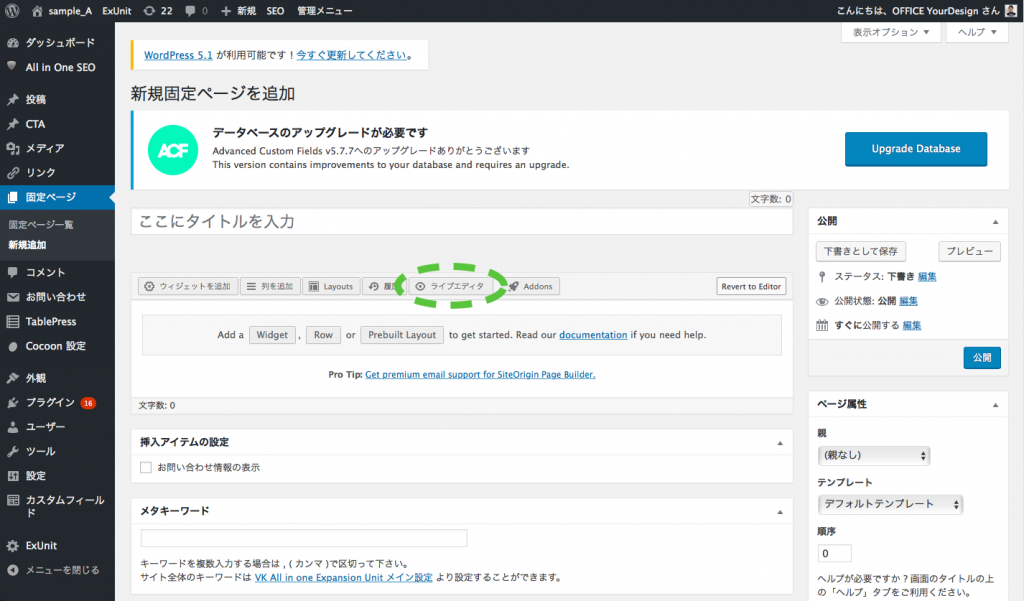Viewport: 1024px width, 601px height.
Task: Open the Layouts toolbar button
Action: pyautogui.click(x=330, y=286)
